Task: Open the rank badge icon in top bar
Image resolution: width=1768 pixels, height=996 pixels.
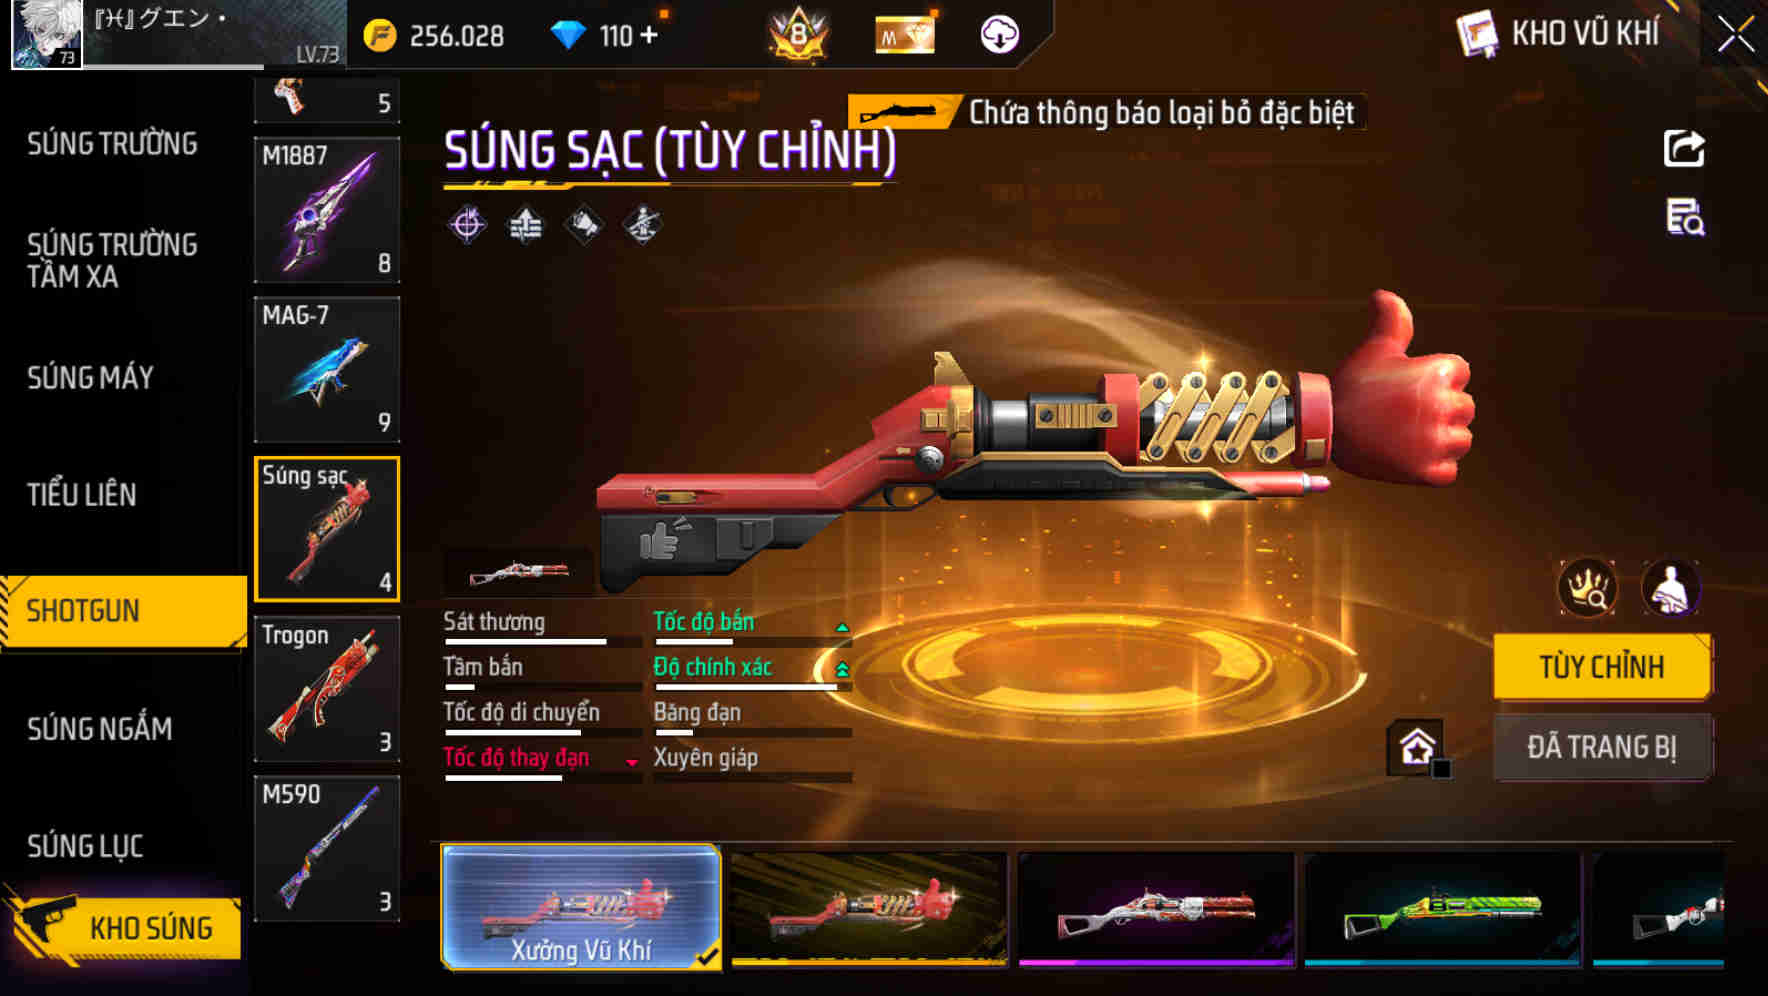Action: (x=798, y=34)
